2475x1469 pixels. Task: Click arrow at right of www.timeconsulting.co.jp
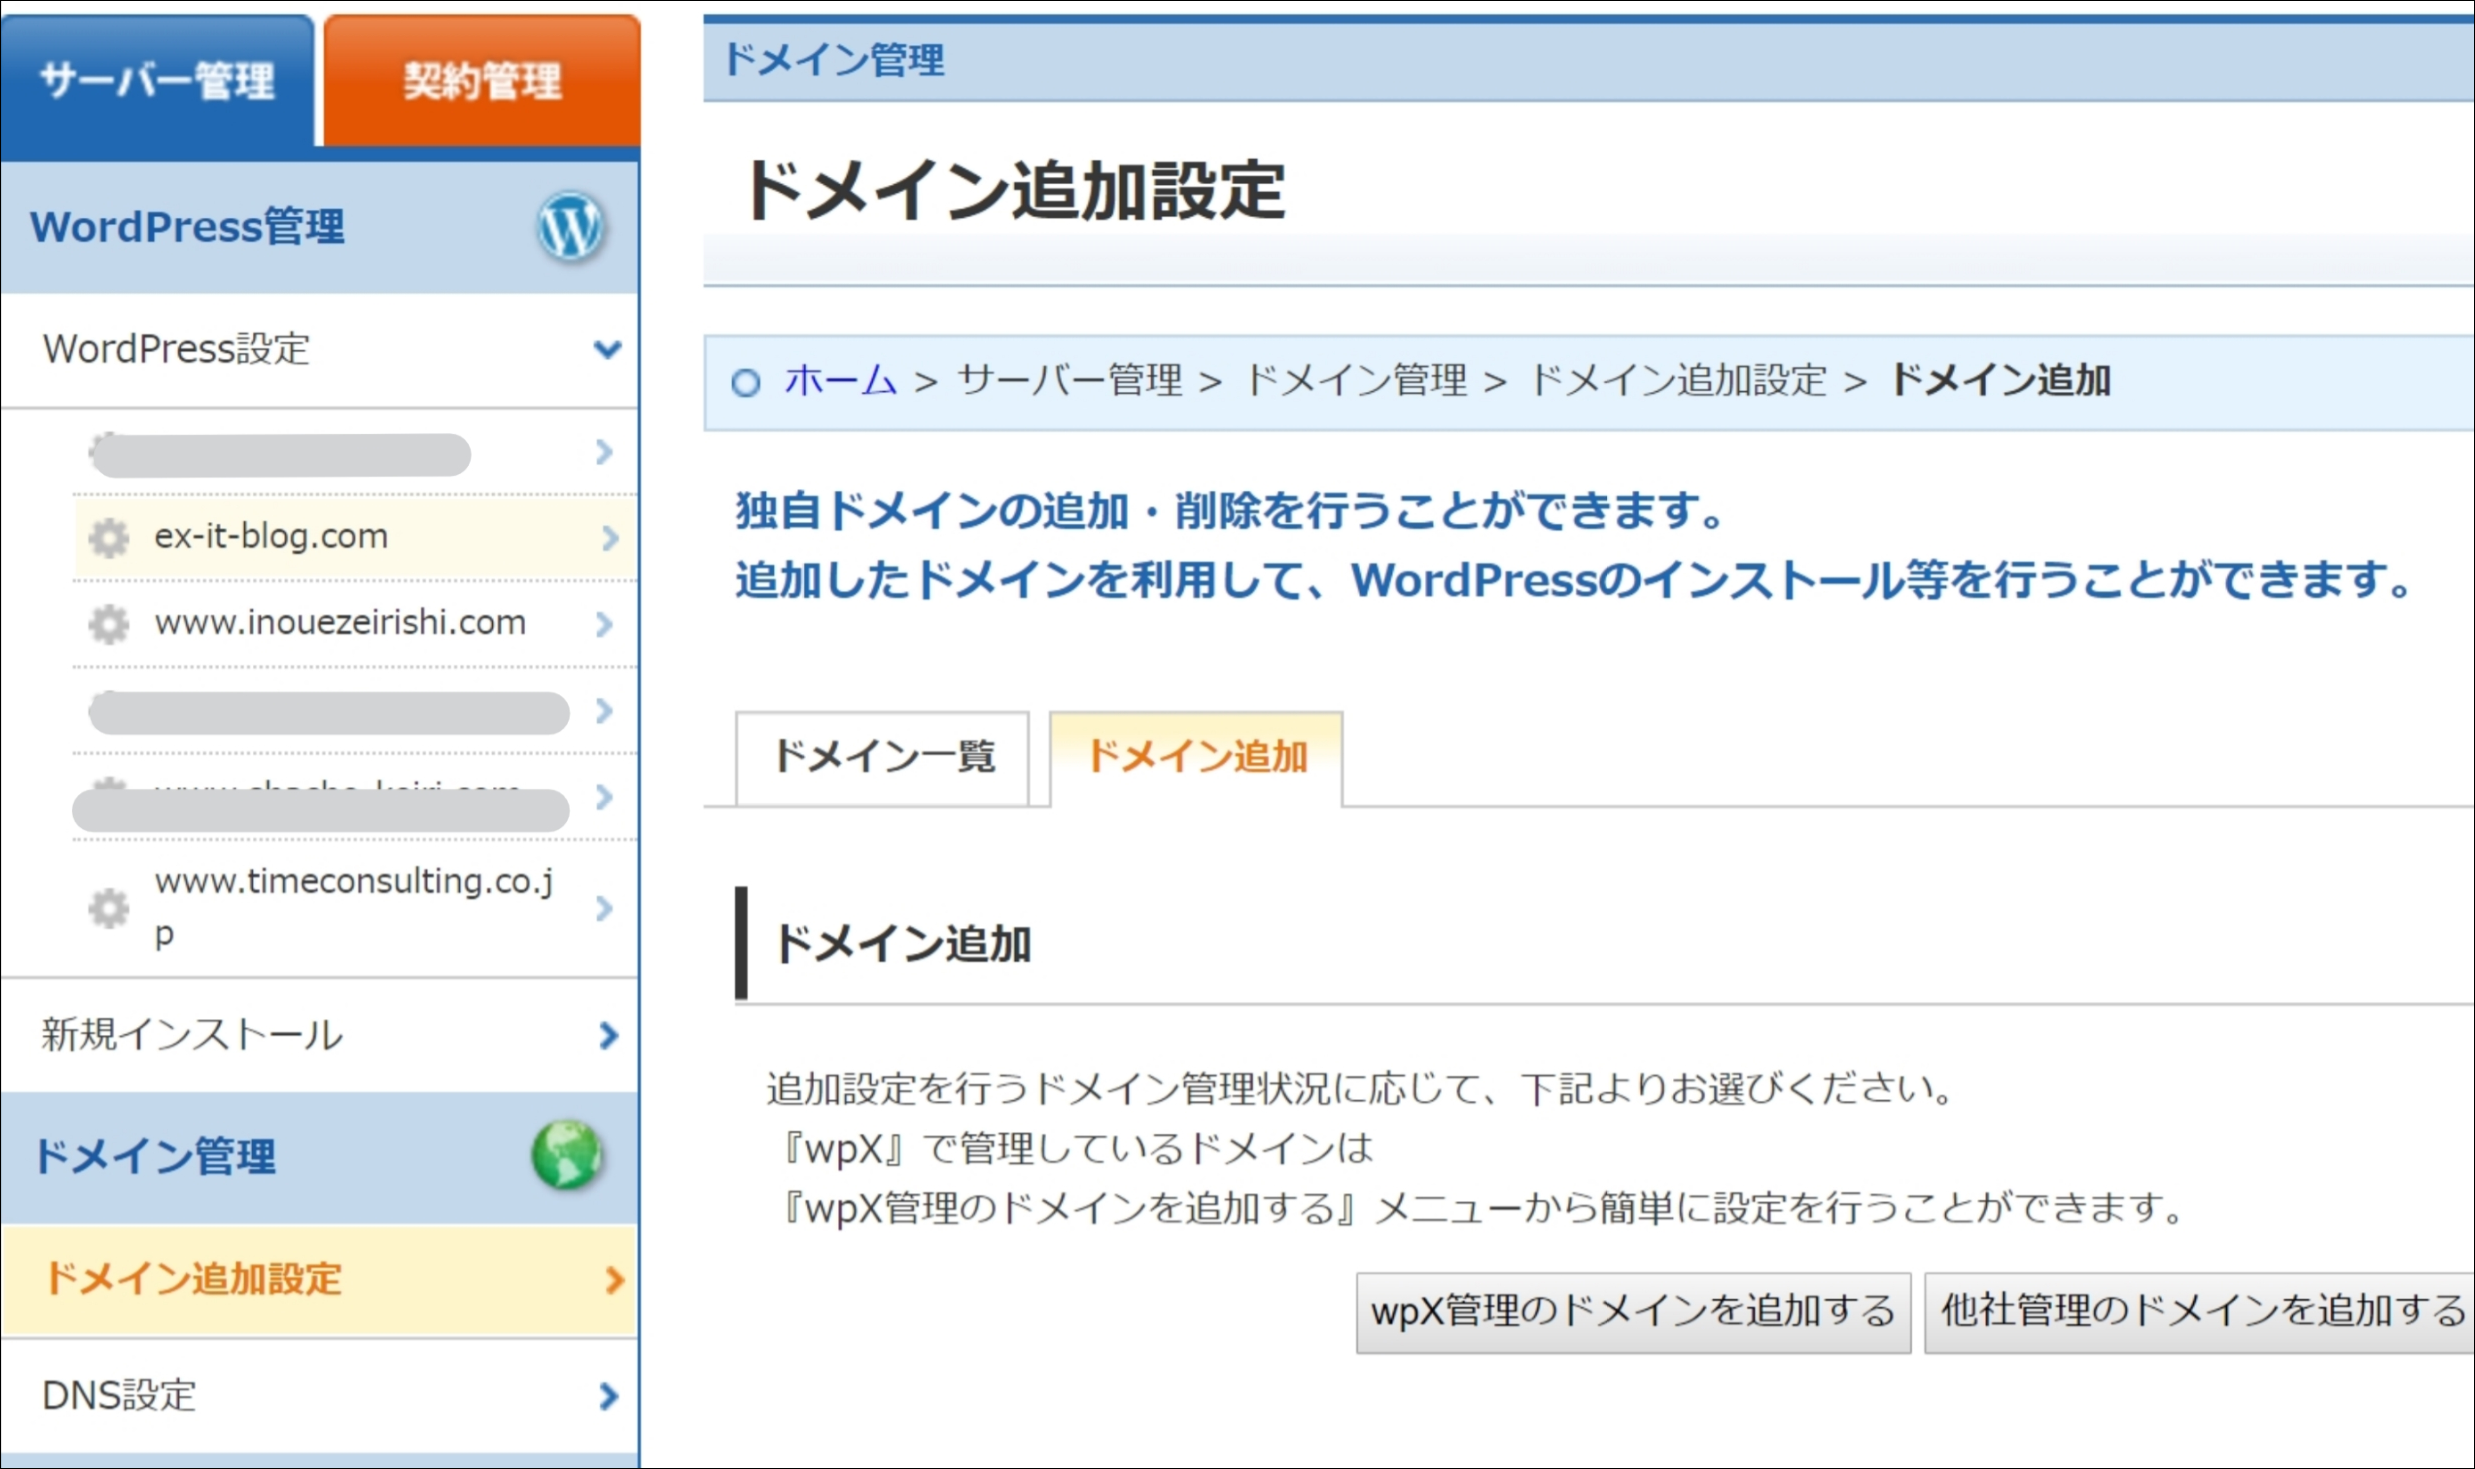tap(604, 908)
